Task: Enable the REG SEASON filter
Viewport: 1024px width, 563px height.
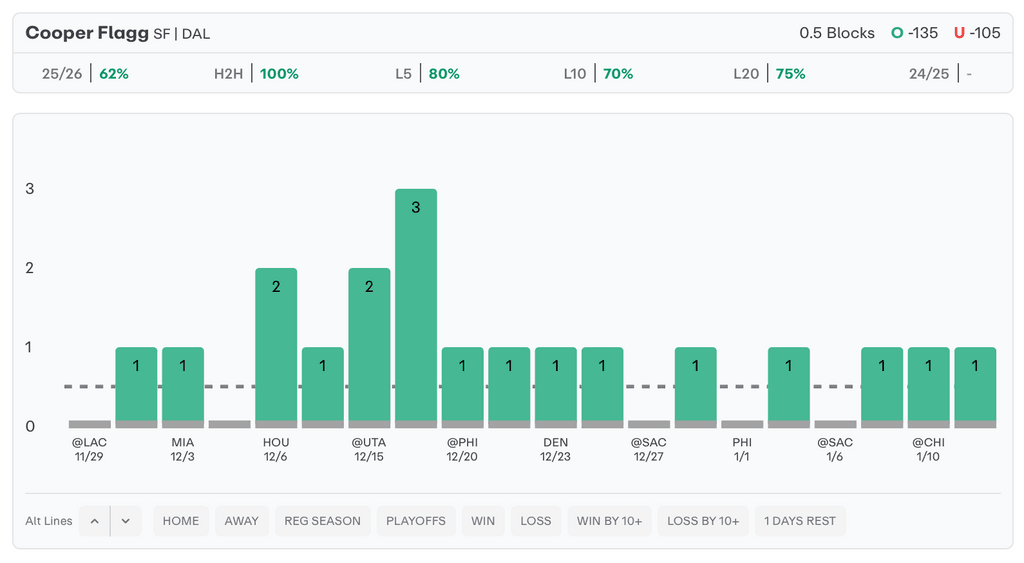Action: [x=322, y=521]
